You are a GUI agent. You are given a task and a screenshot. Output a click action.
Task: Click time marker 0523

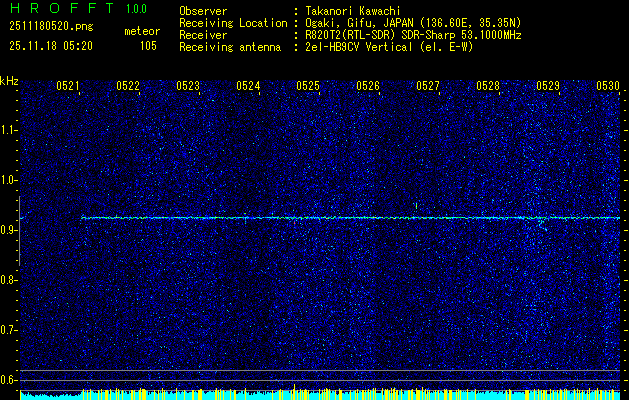pos(188,85)
